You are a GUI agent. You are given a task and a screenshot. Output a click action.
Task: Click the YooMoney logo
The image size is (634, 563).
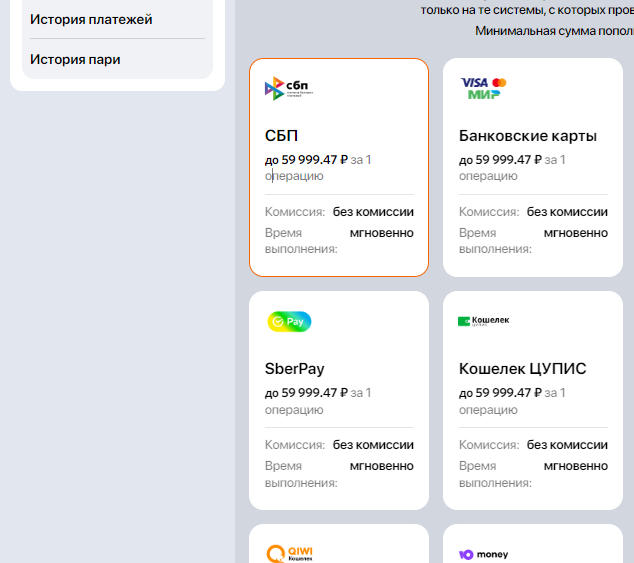(484, 555)
